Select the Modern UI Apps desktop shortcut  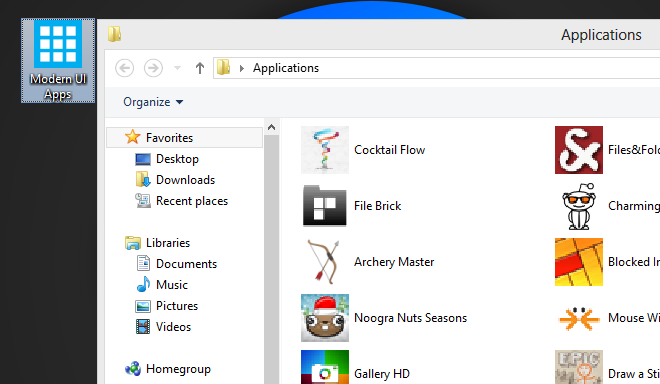58,61
